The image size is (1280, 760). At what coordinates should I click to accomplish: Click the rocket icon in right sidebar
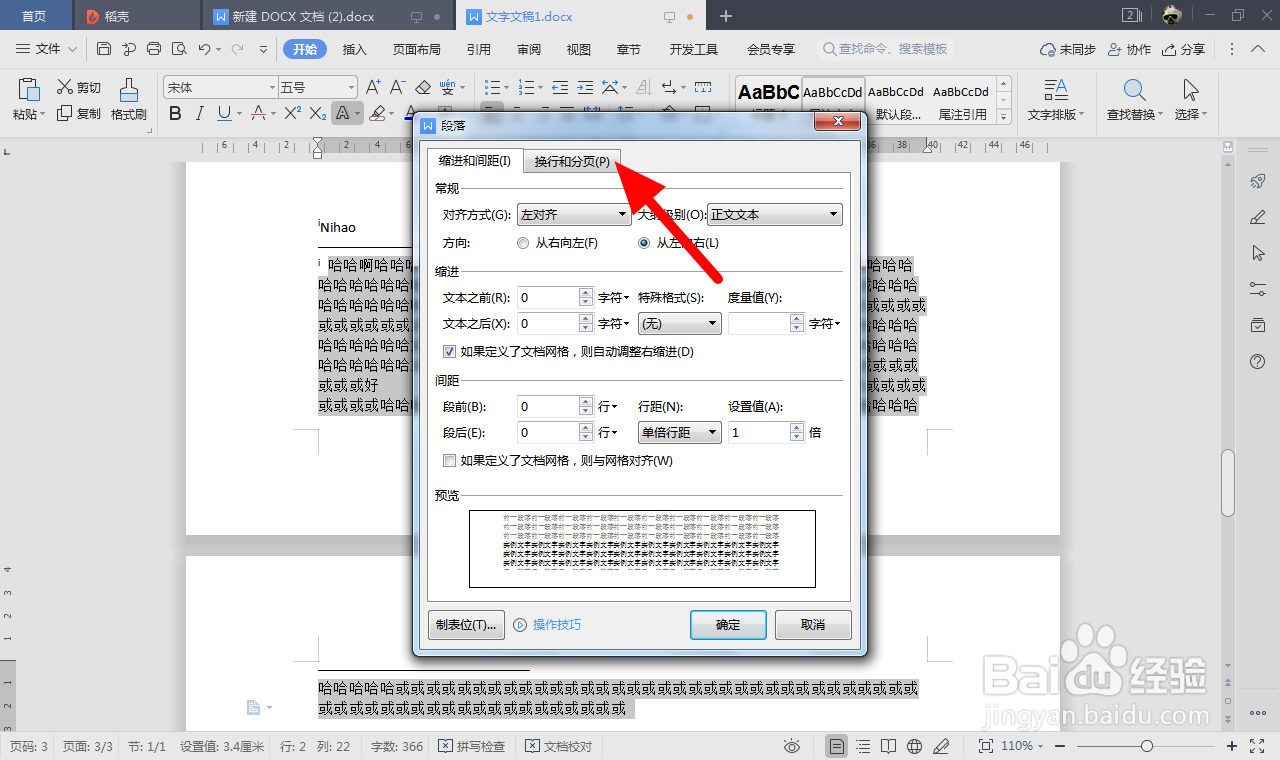(x=1258, y=181)
